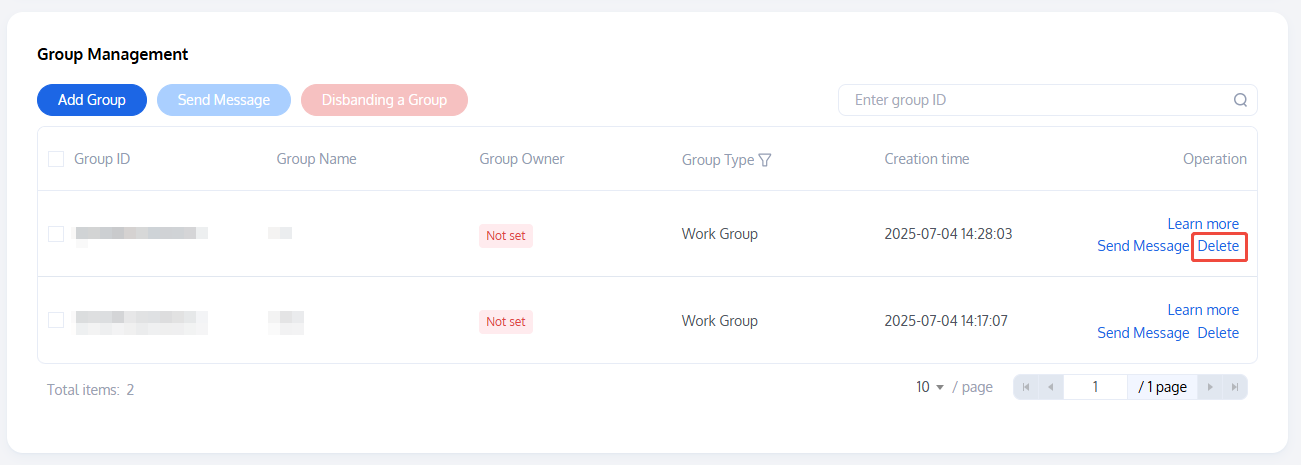The image size is (1301, 465).
Task: Toggle the select-all checkbox in header
Action: (56, 159)
